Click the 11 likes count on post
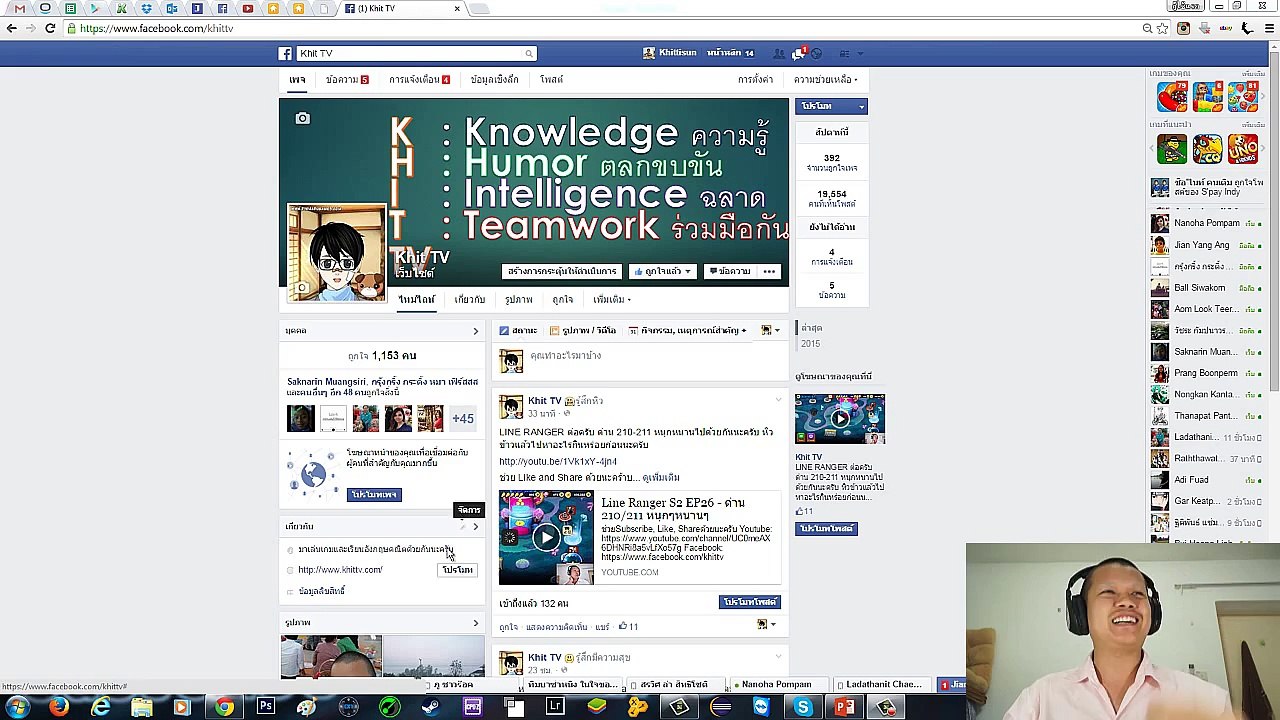1280x720 pixels. click(x=628, y=627)
